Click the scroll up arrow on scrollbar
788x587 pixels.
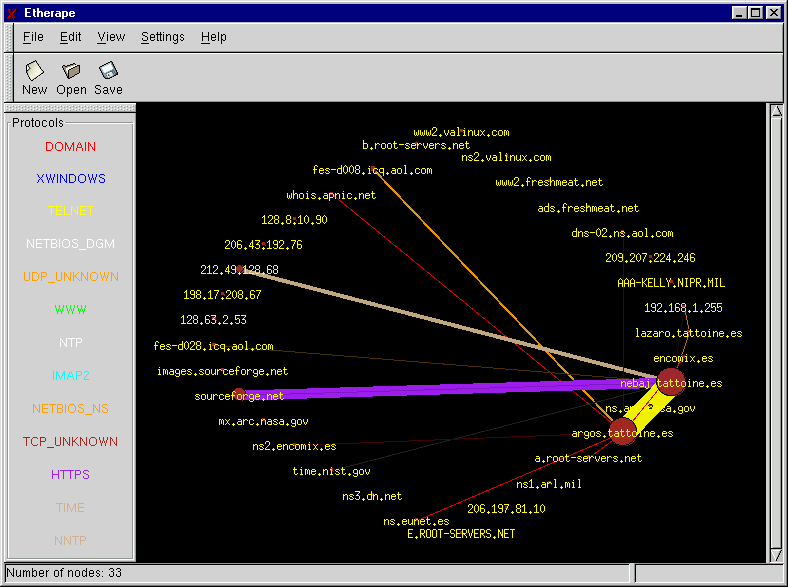(x=776, y=110)
